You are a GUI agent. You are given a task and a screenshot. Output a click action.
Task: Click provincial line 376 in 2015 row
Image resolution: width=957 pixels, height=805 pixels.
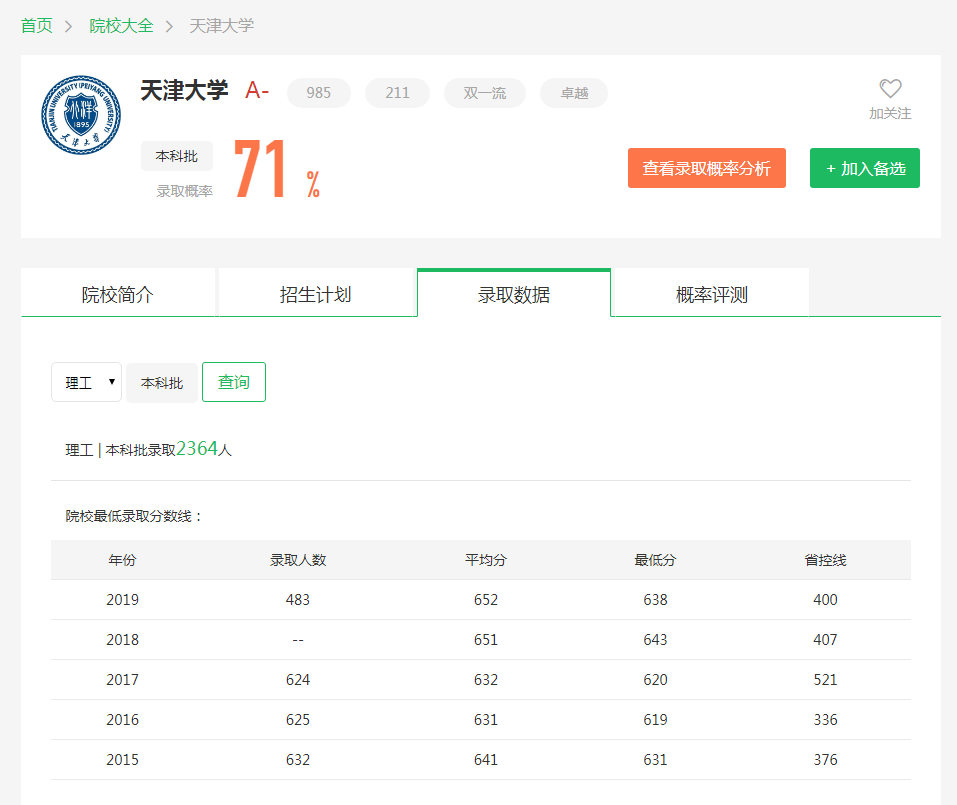[825, 759]
